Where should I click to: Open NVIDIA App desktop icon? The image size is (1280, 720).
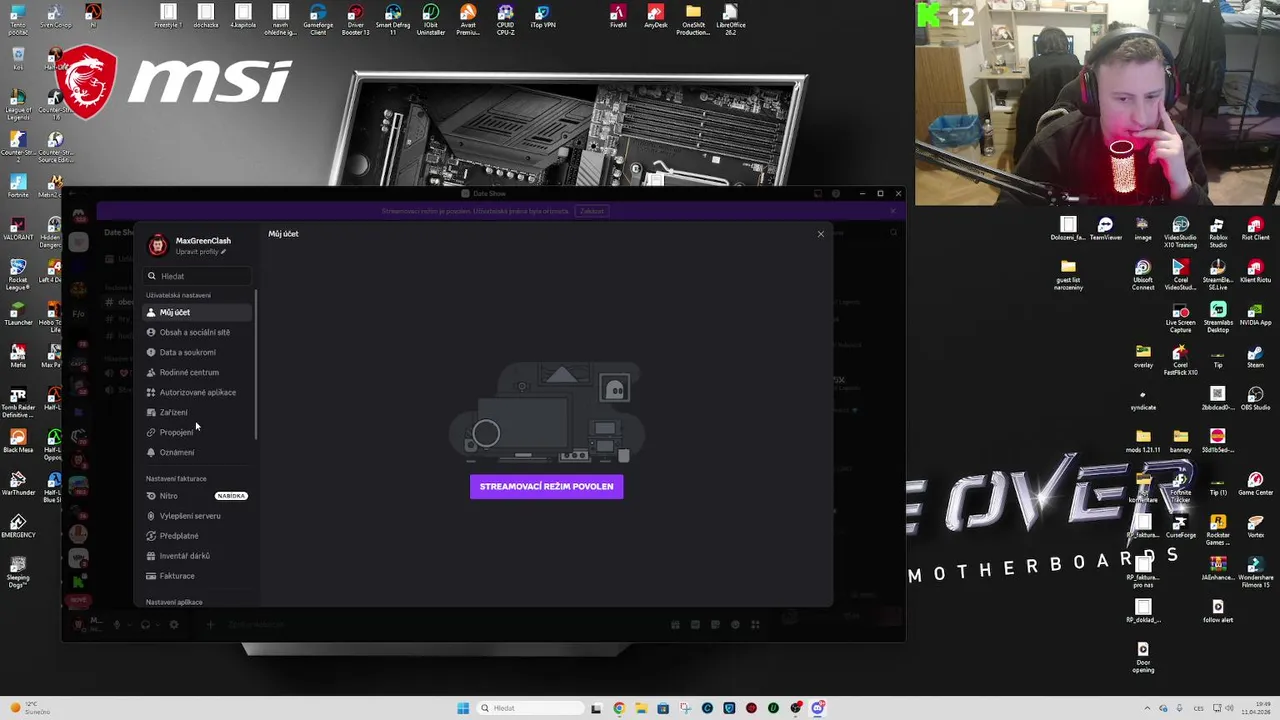(1255, 314)
